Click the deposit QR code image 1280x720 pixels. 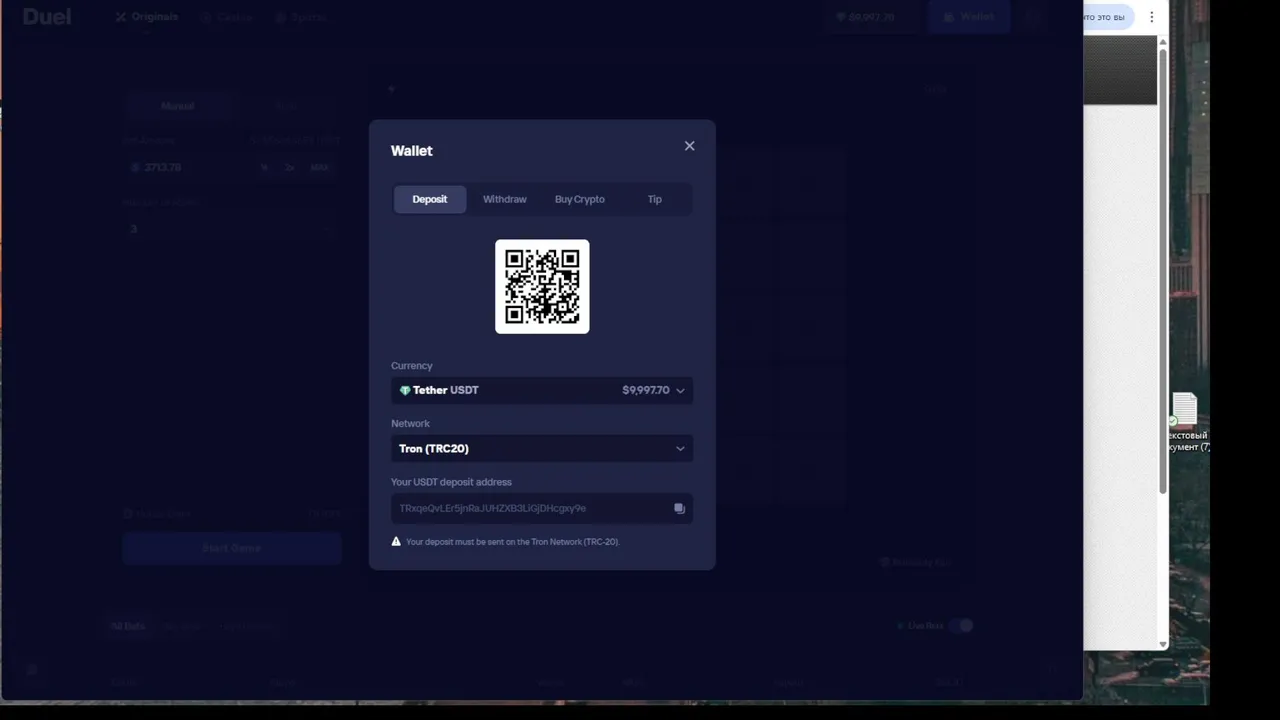click(542, 286)
